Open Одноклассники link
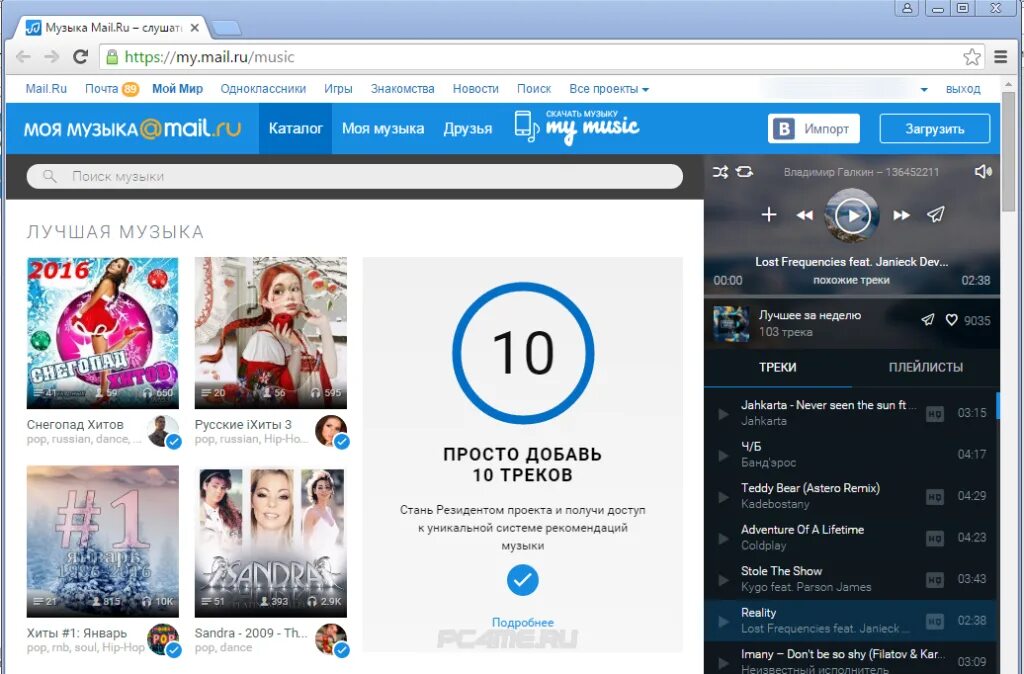The width and height of the screenshot is (1024, 674). coord(263,89)
